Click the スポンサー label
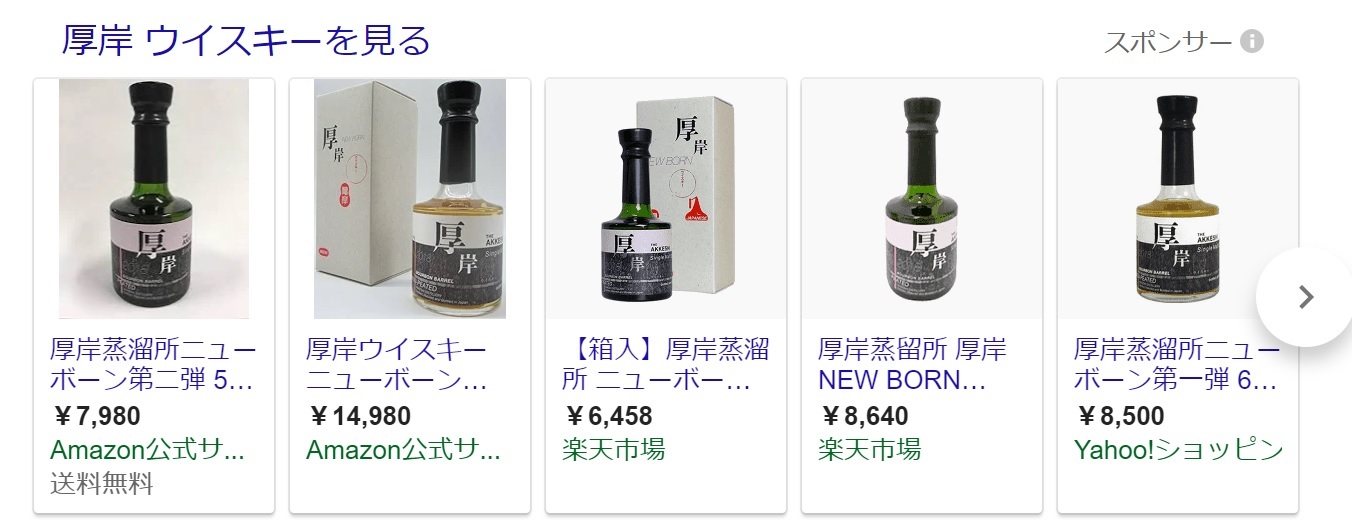 click(1168, 42)
